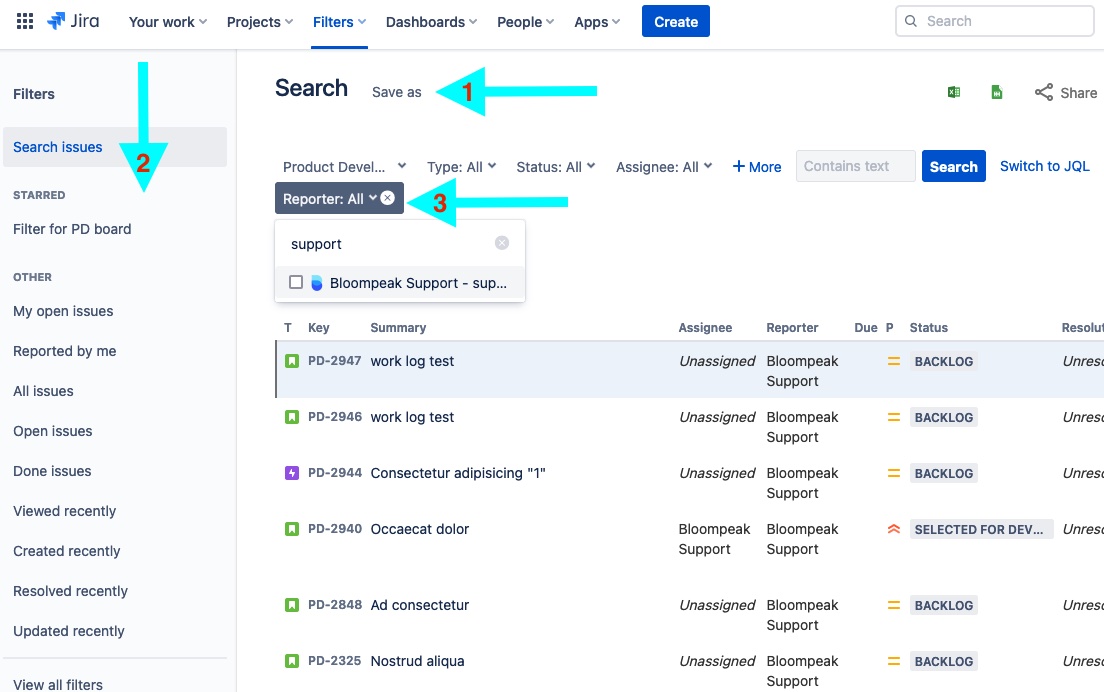Open the Dashboards menu
1104x692 pixels.
pos(431,22)
